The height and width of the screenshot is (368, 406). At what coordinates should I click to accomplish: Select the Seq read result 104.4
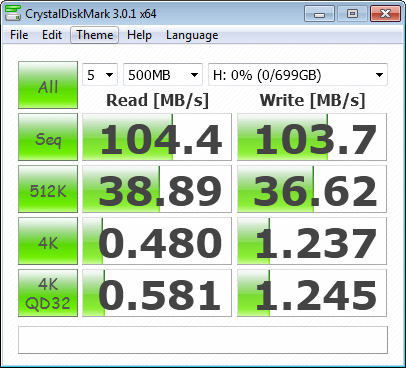pyautogui.click(x=157, y=137)
